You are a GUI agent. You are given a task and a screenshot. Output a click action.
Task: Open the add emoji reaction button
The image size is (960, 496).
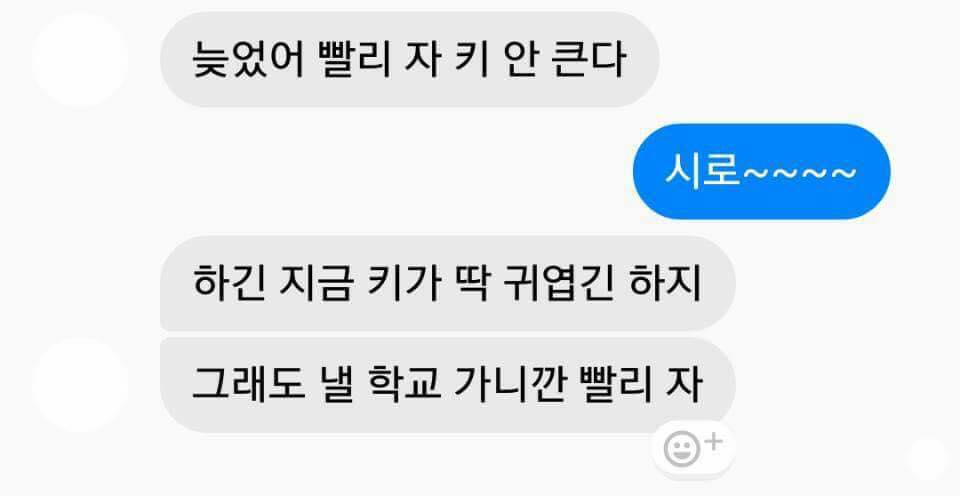(x=693, y=448)
